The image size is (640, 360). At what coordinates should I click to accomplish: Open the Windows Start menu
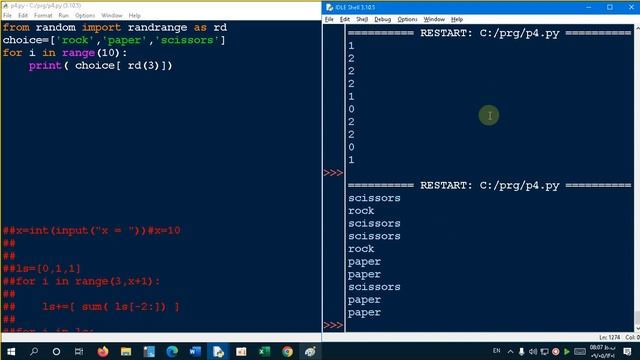[x=11, y=351]
